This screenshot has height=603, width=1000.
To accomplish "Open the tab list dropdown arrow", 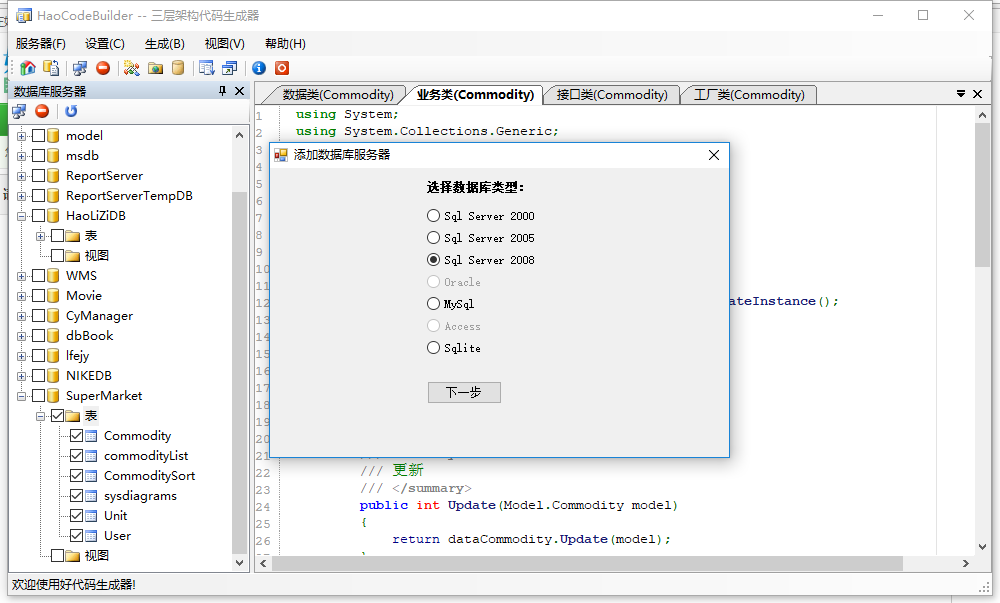I will click(x=960, y=94).
